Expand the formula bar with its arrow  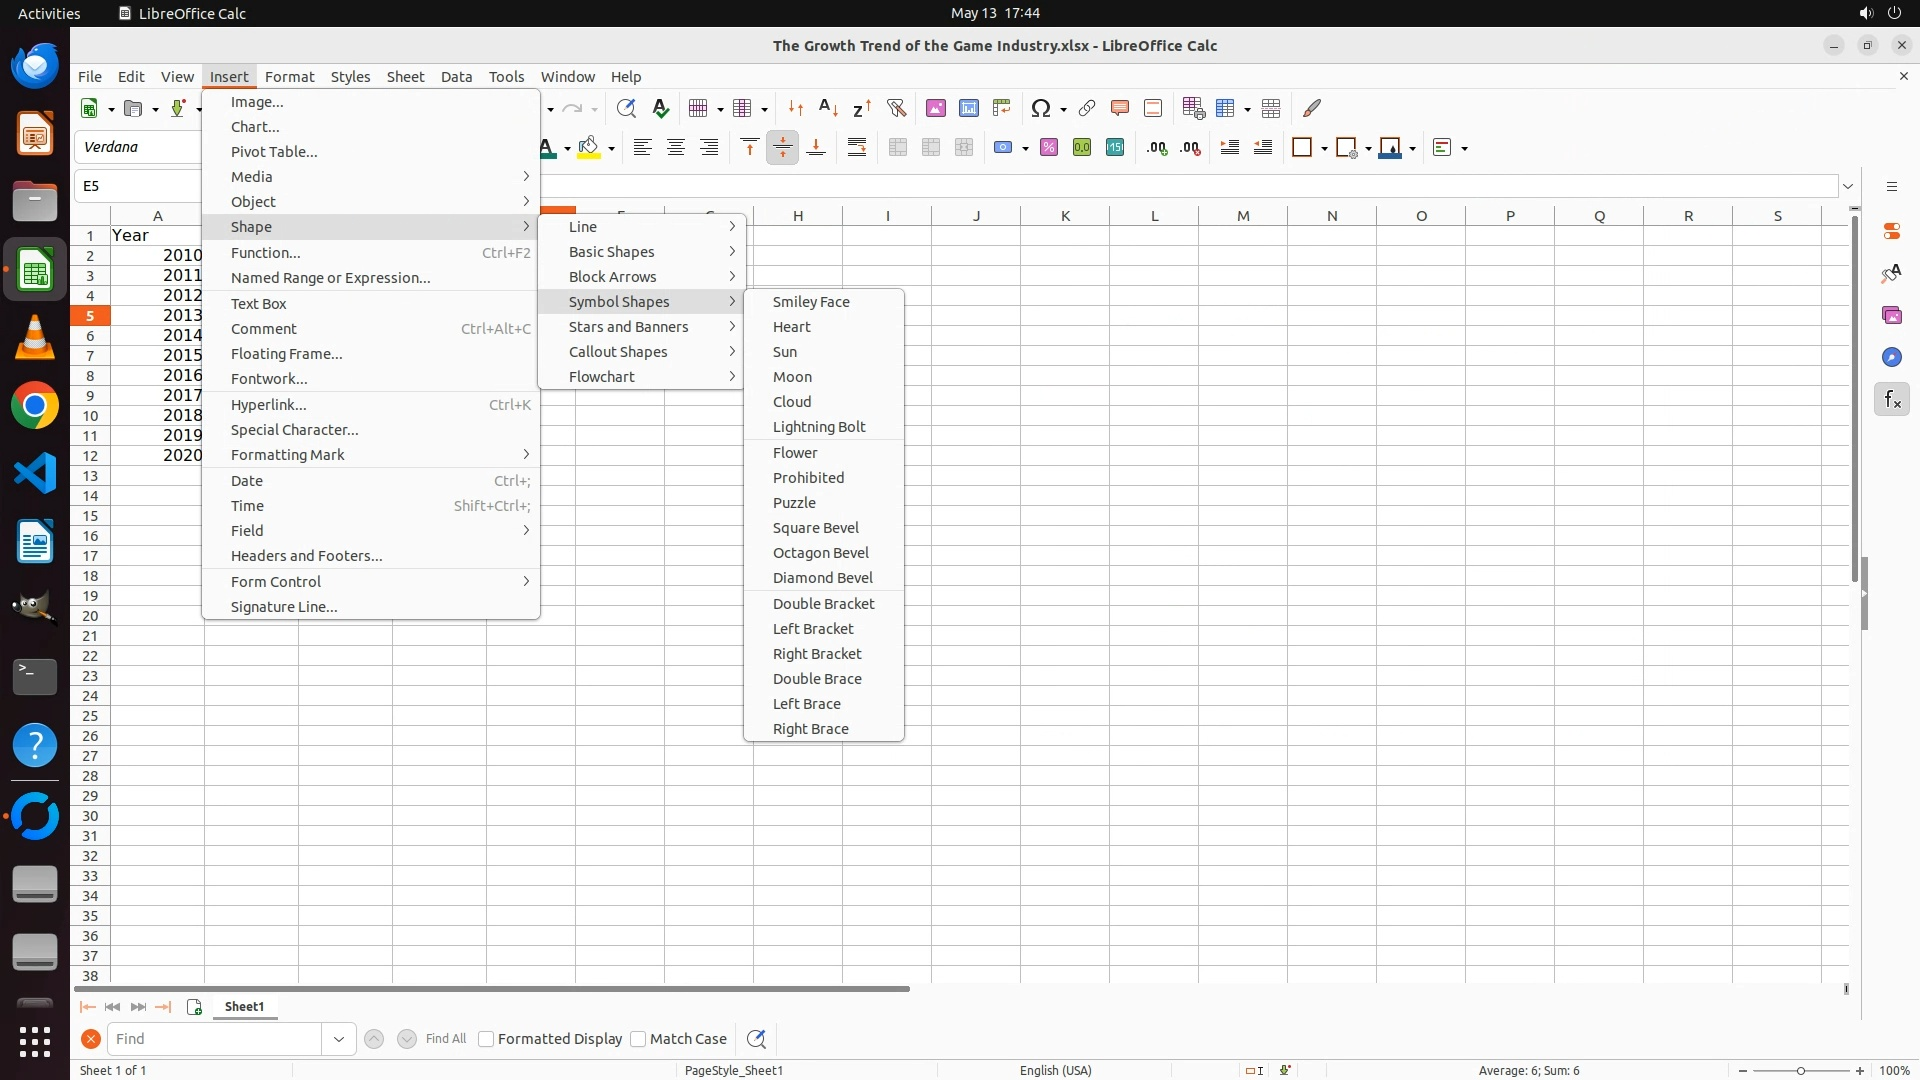click(x=1848, y=186)
